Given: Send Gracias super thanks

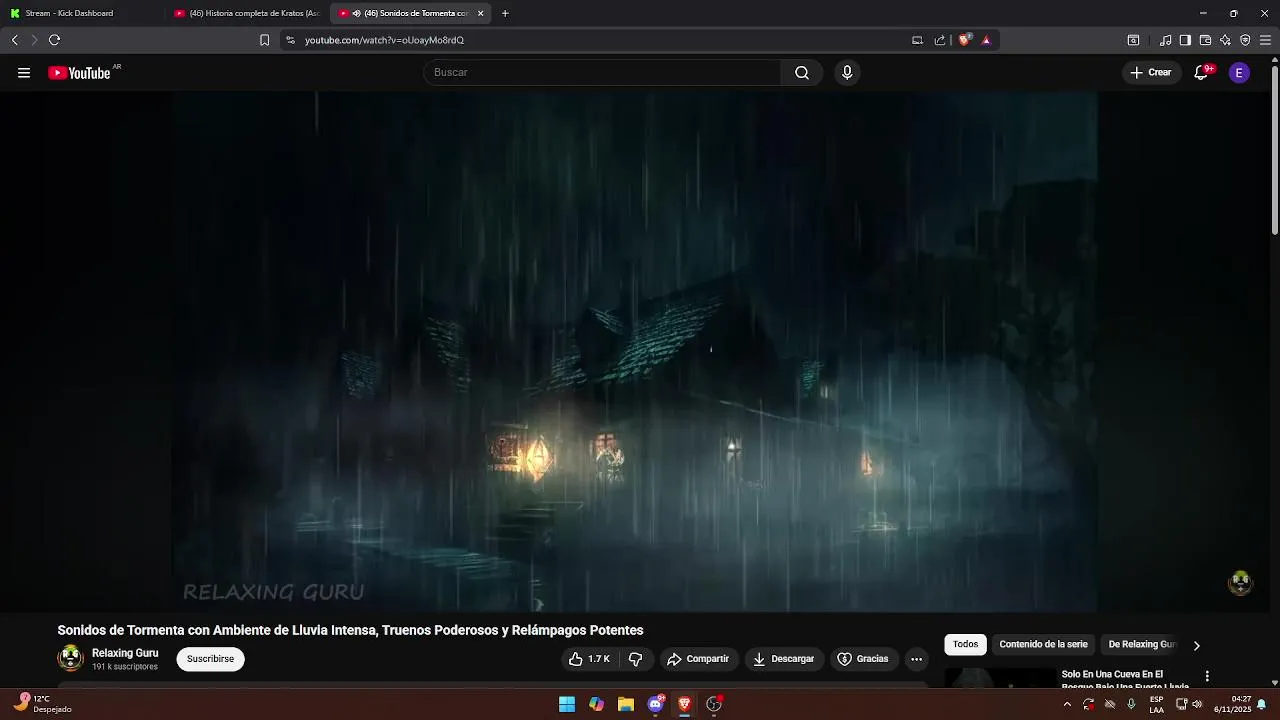Looking at the screenshot, I should [x=863, y=659].
